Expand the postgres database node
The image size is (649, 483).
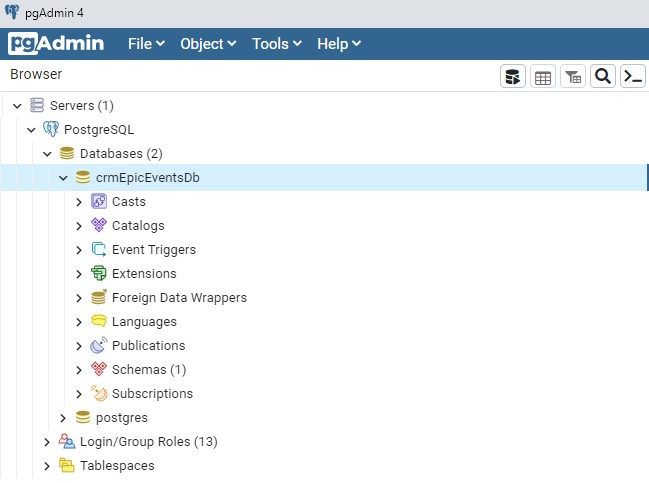(x=63, y=418)
